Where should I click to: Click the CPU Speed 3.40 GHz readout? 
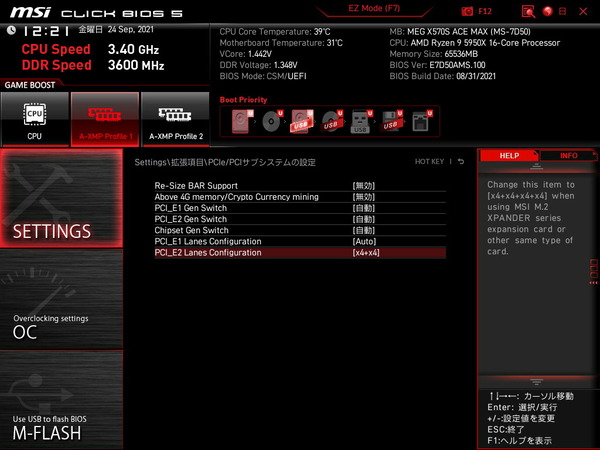pos(90,49)
